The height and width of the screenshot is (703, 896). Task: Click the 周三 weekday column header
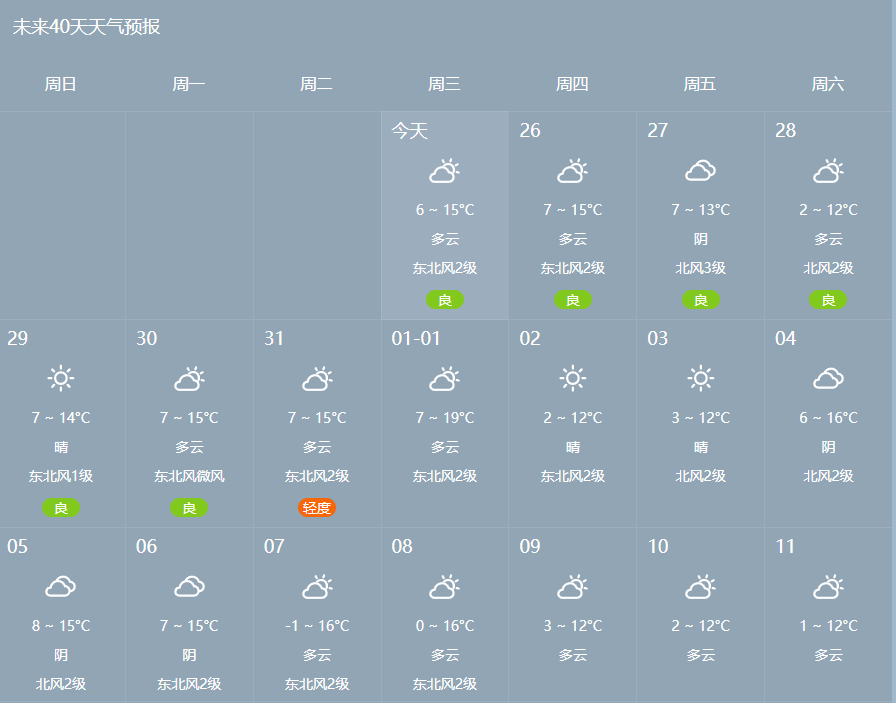point(444,84)
